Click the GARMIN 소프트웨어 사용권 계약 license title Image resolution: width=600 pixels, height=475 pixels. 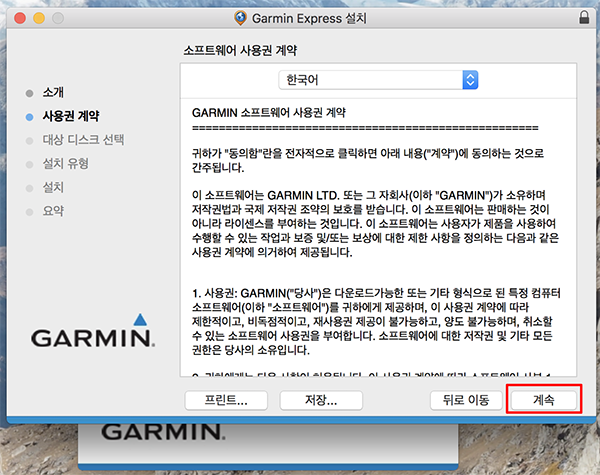(x=269, y=113)
